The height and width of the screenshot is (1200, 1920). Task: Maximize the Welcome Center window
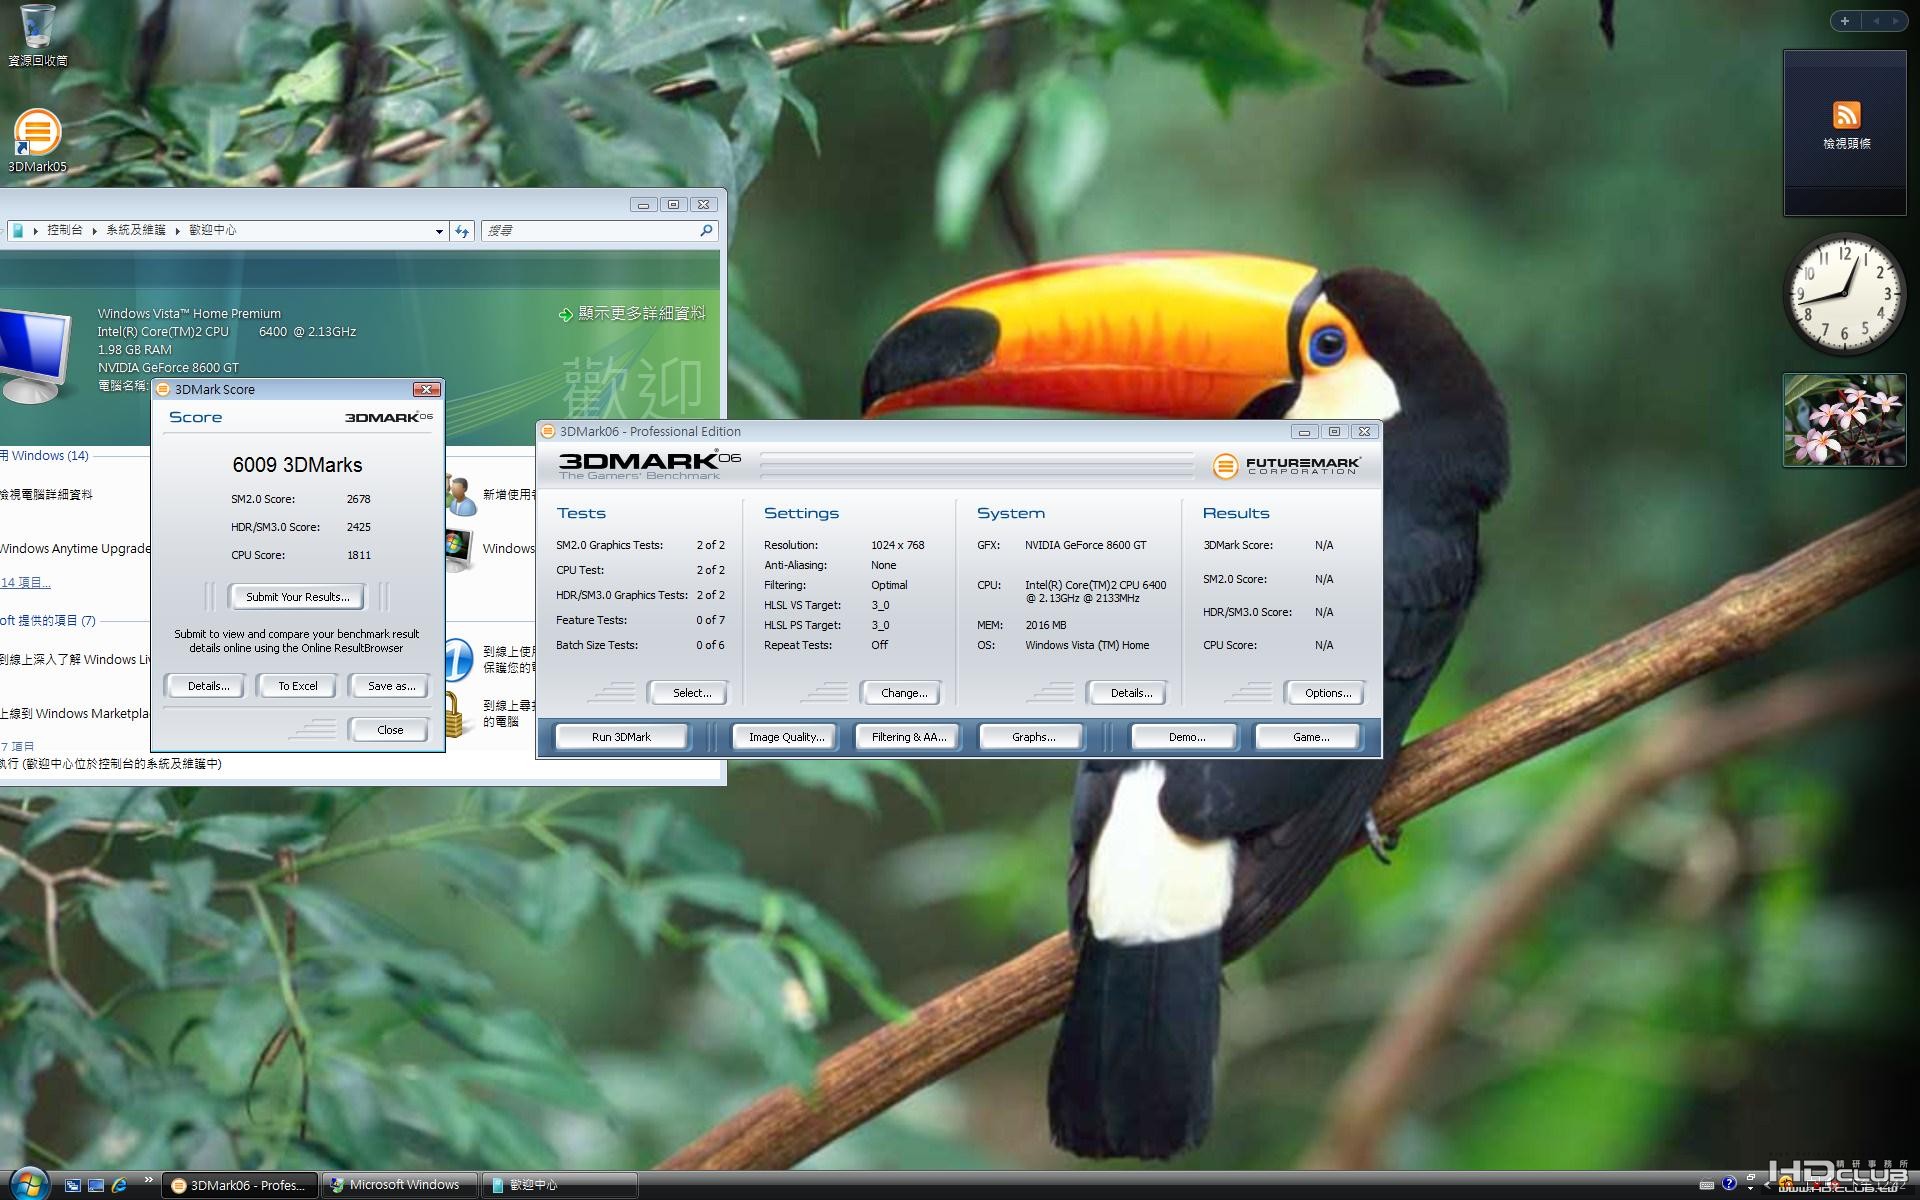(x=673, y=204)
